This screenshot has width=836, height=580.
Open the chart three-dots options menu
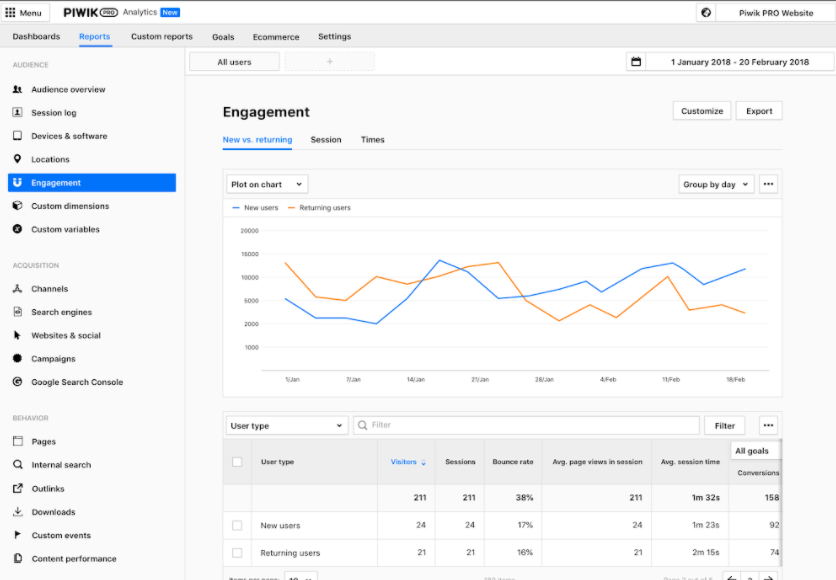[x=768, y=184]
